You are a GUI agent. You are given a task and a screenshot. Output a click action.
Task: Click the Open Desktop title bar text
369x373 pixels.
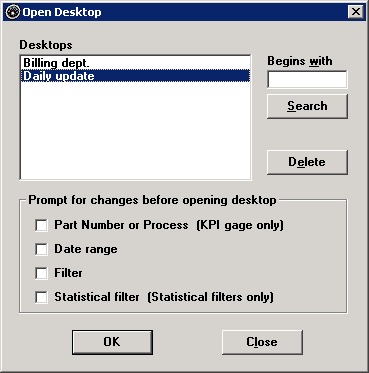(62, 12)
